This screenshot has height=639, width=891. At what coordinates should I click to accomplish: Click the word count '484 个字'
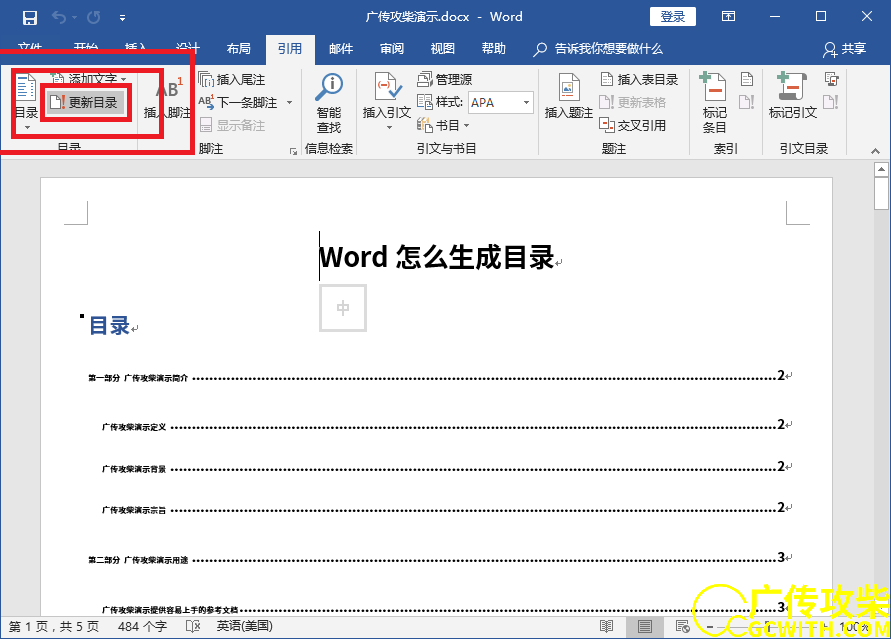pyautogui.click(x=142, y=627)
